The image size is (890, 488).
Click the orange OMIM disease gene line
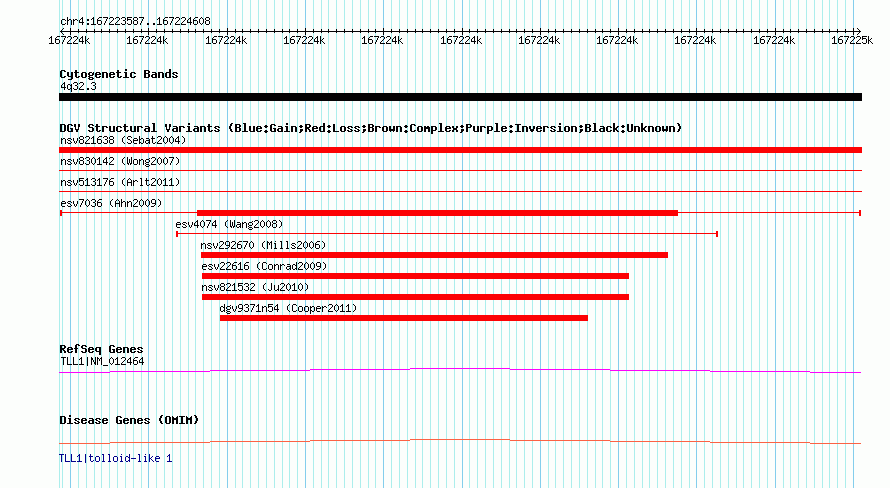tap(460, 441)
